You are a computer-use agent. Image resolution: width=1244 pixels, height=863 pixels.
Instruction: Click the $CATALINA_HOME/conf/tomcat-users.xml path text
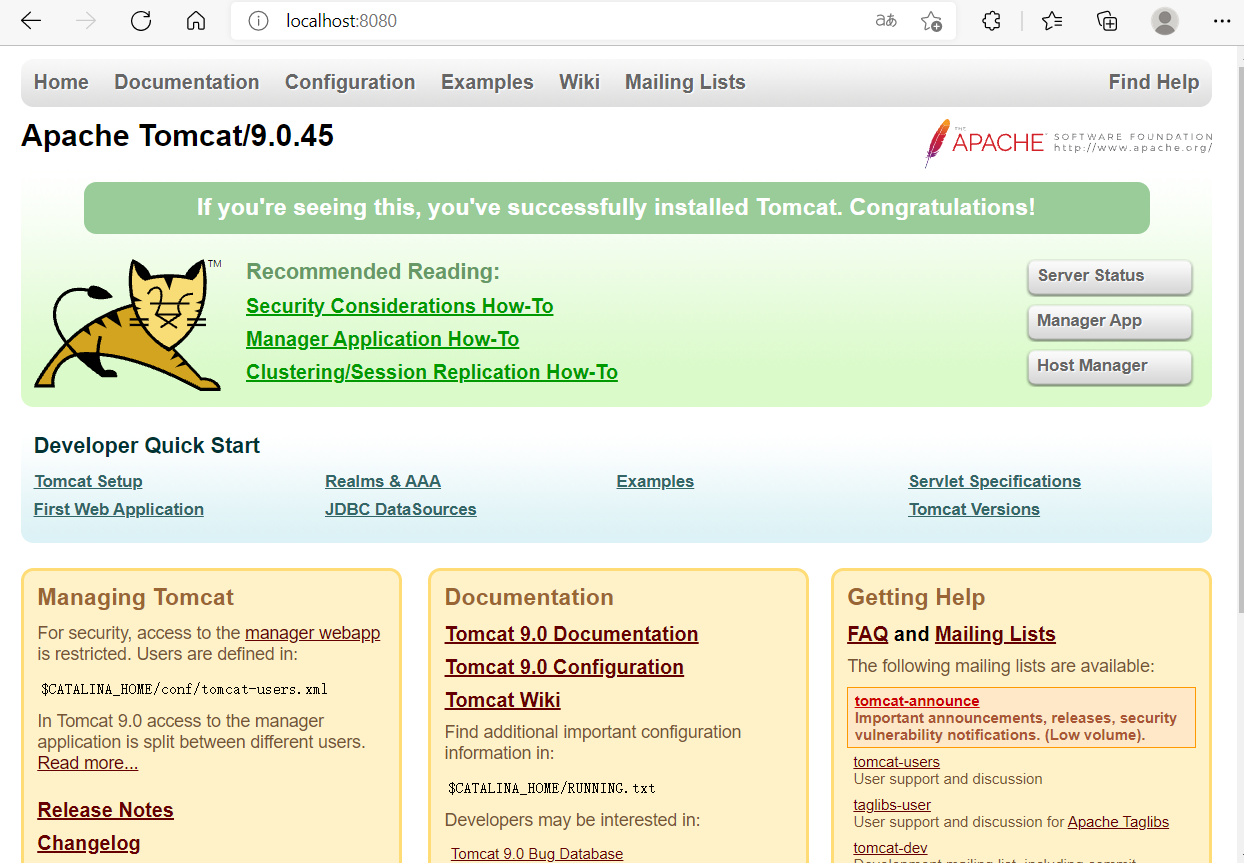pos(184,689)
